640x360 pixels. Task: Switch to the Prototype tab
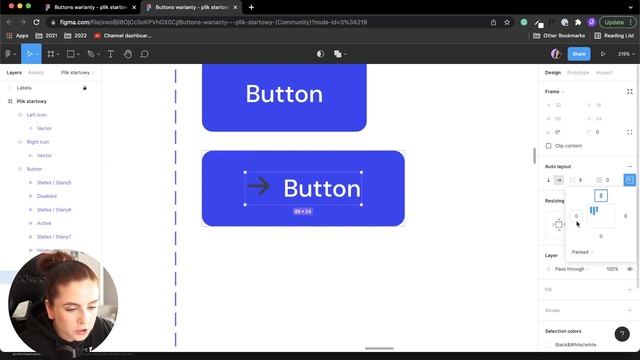pos(578,73)
